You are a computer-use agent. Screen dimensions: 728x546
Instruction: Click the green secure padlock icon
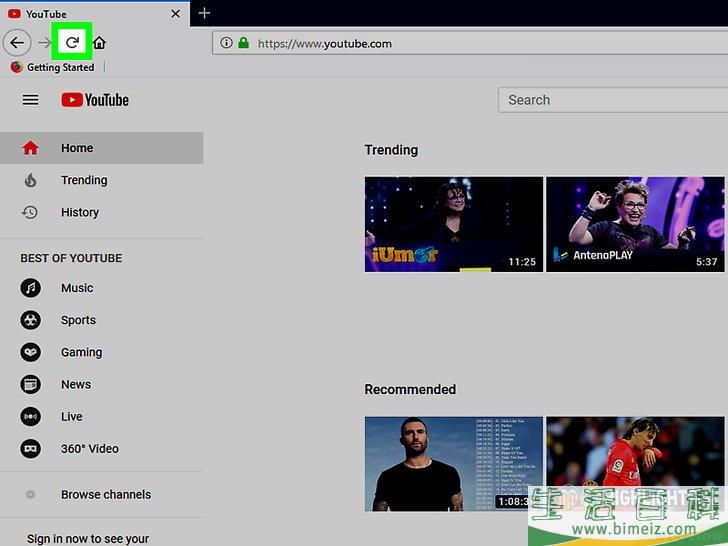(x=243, y=43)
